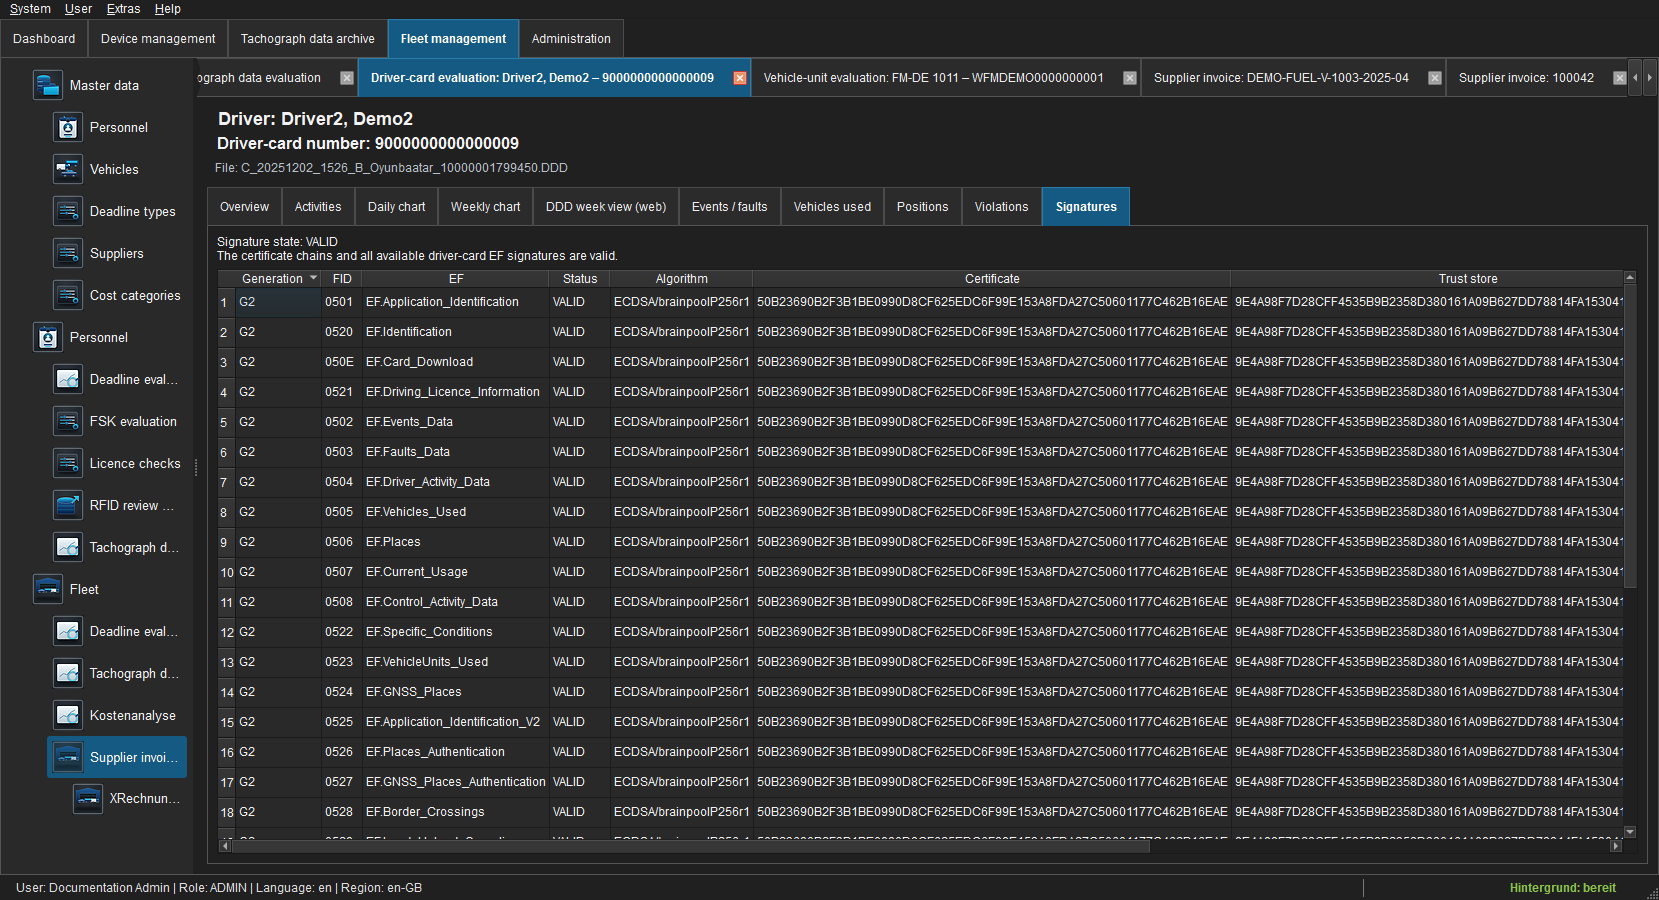The height and width of the screenshot is (900, 1659).
Task: Sort by the Status column header
Action: [580, 279]
